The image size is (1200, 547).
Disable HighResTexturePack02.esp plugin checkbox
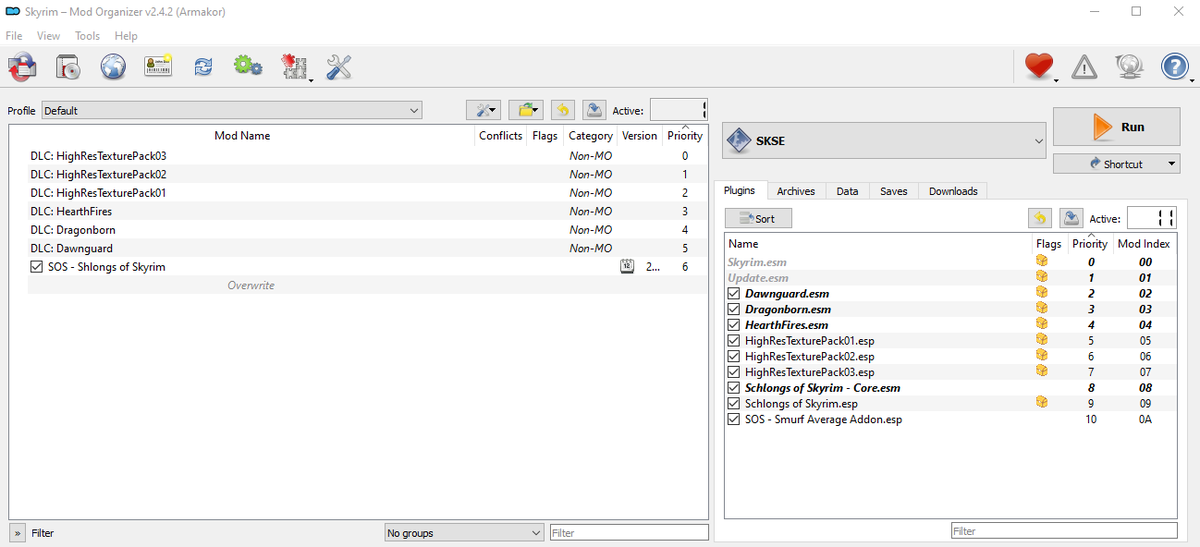[734, 357]
